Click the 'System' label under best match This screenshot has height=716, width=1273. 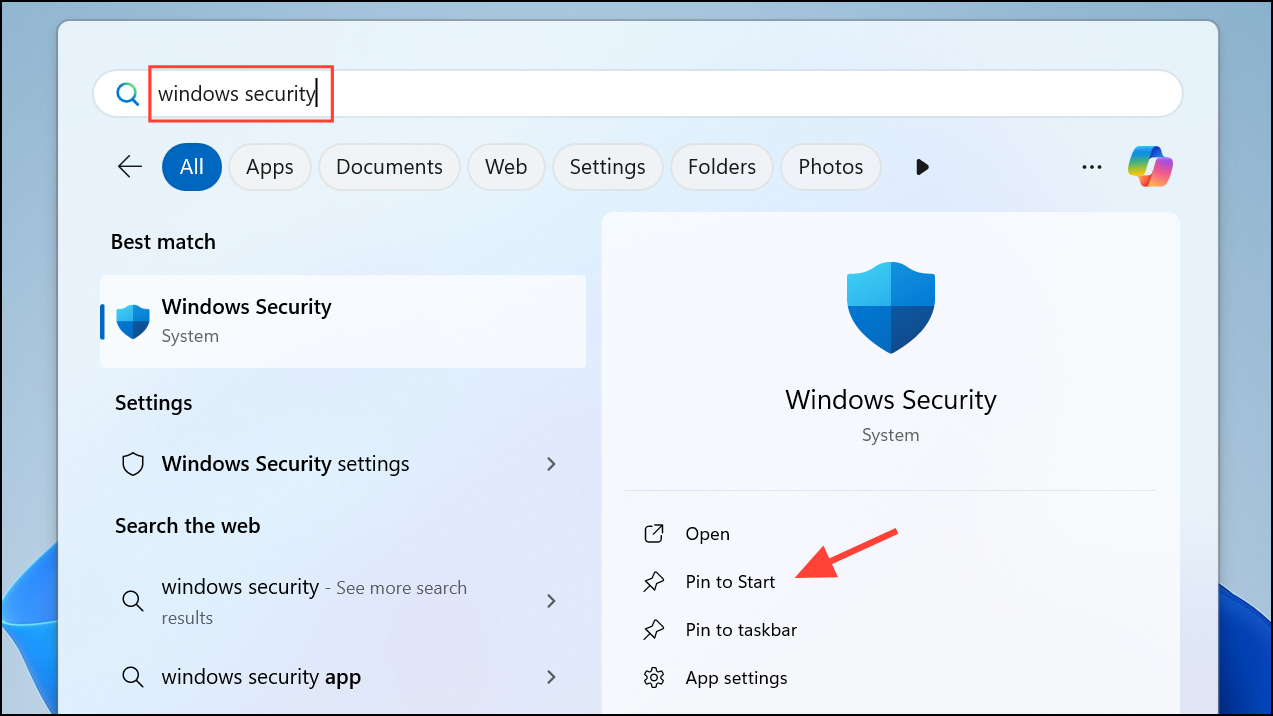click(x=190, y=336)
